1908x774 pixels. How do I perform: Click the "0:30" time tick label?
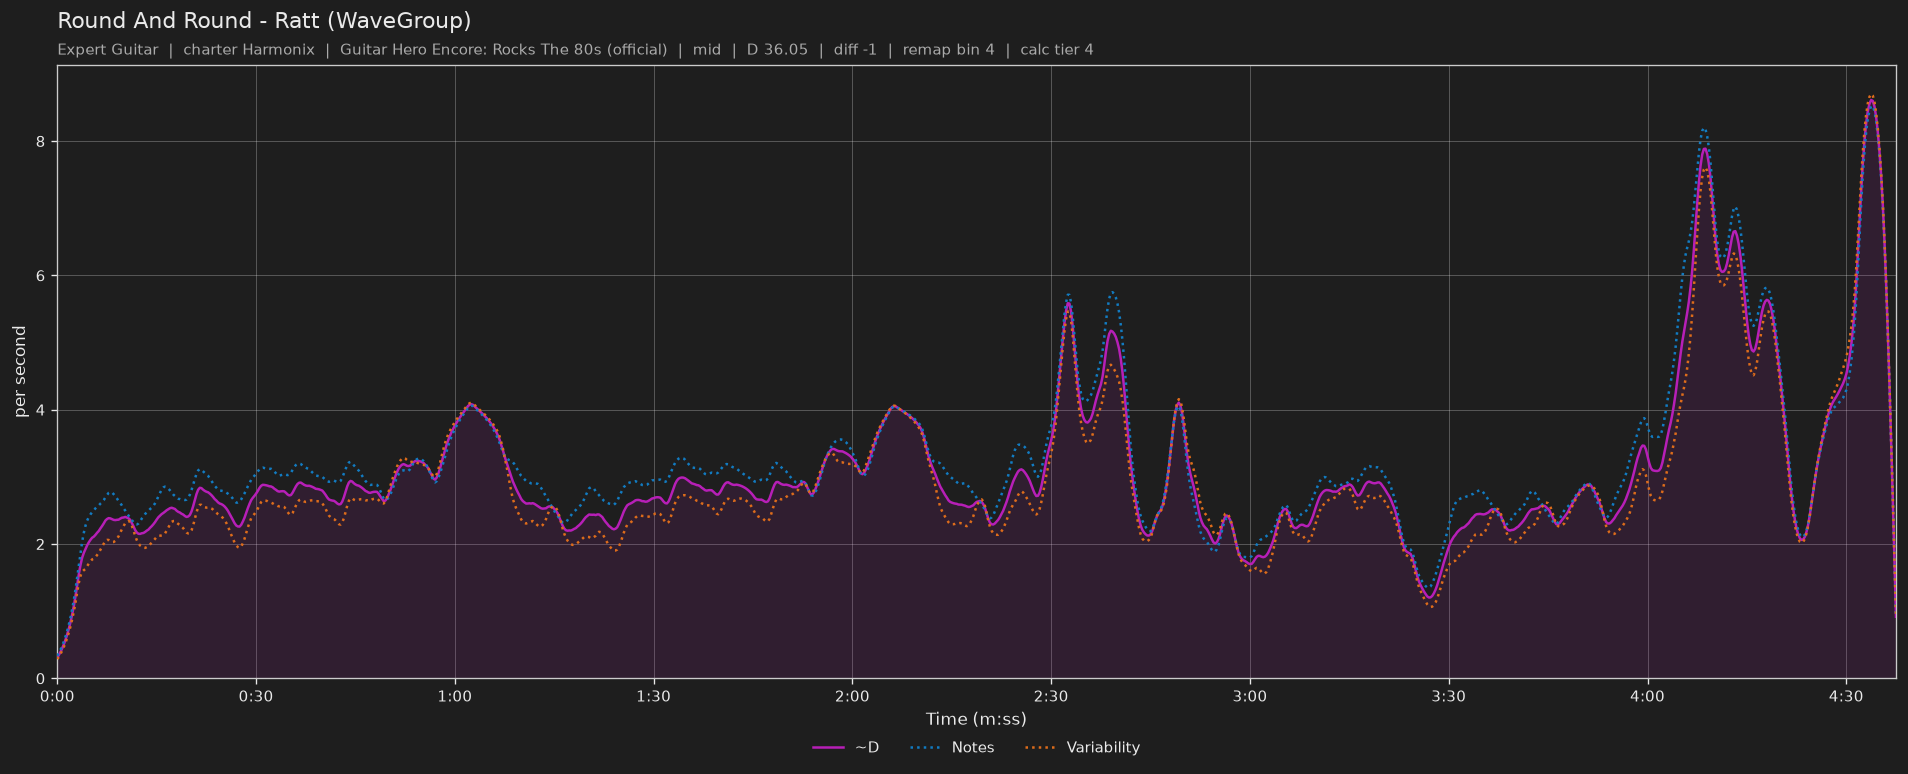(256, 696)
